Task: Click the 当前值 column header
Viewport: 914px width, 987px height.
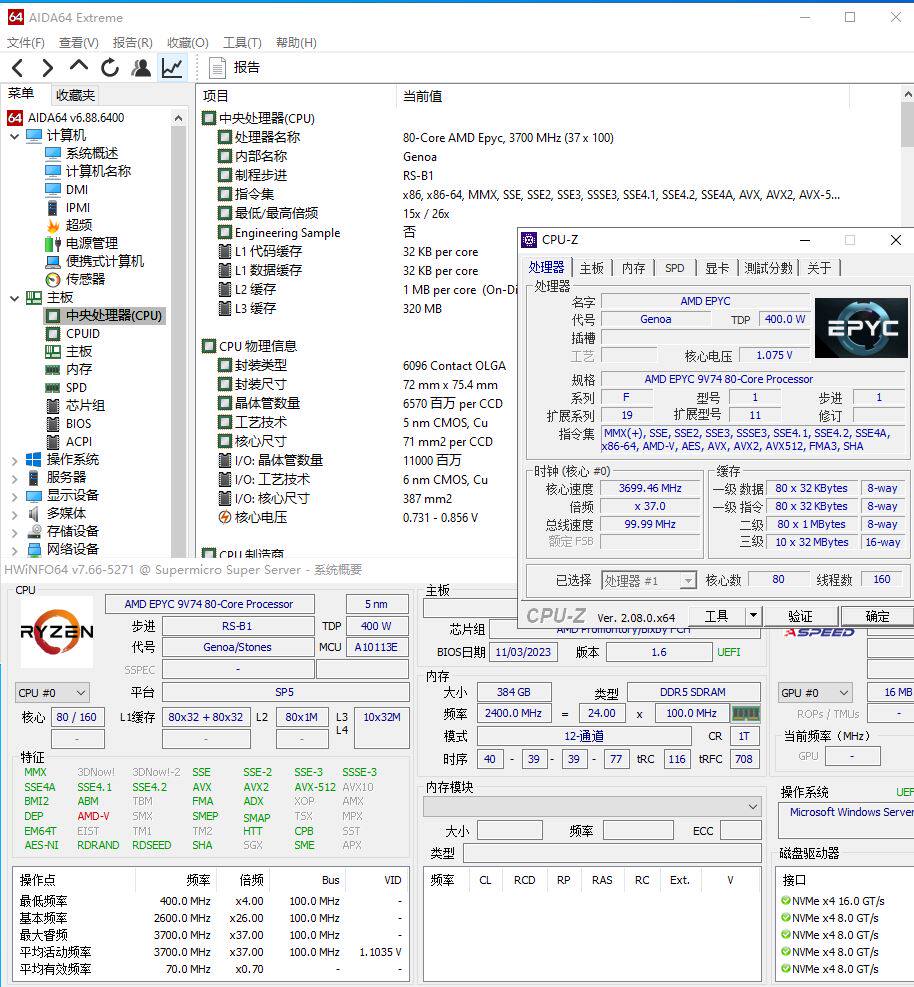Action: 622,96
